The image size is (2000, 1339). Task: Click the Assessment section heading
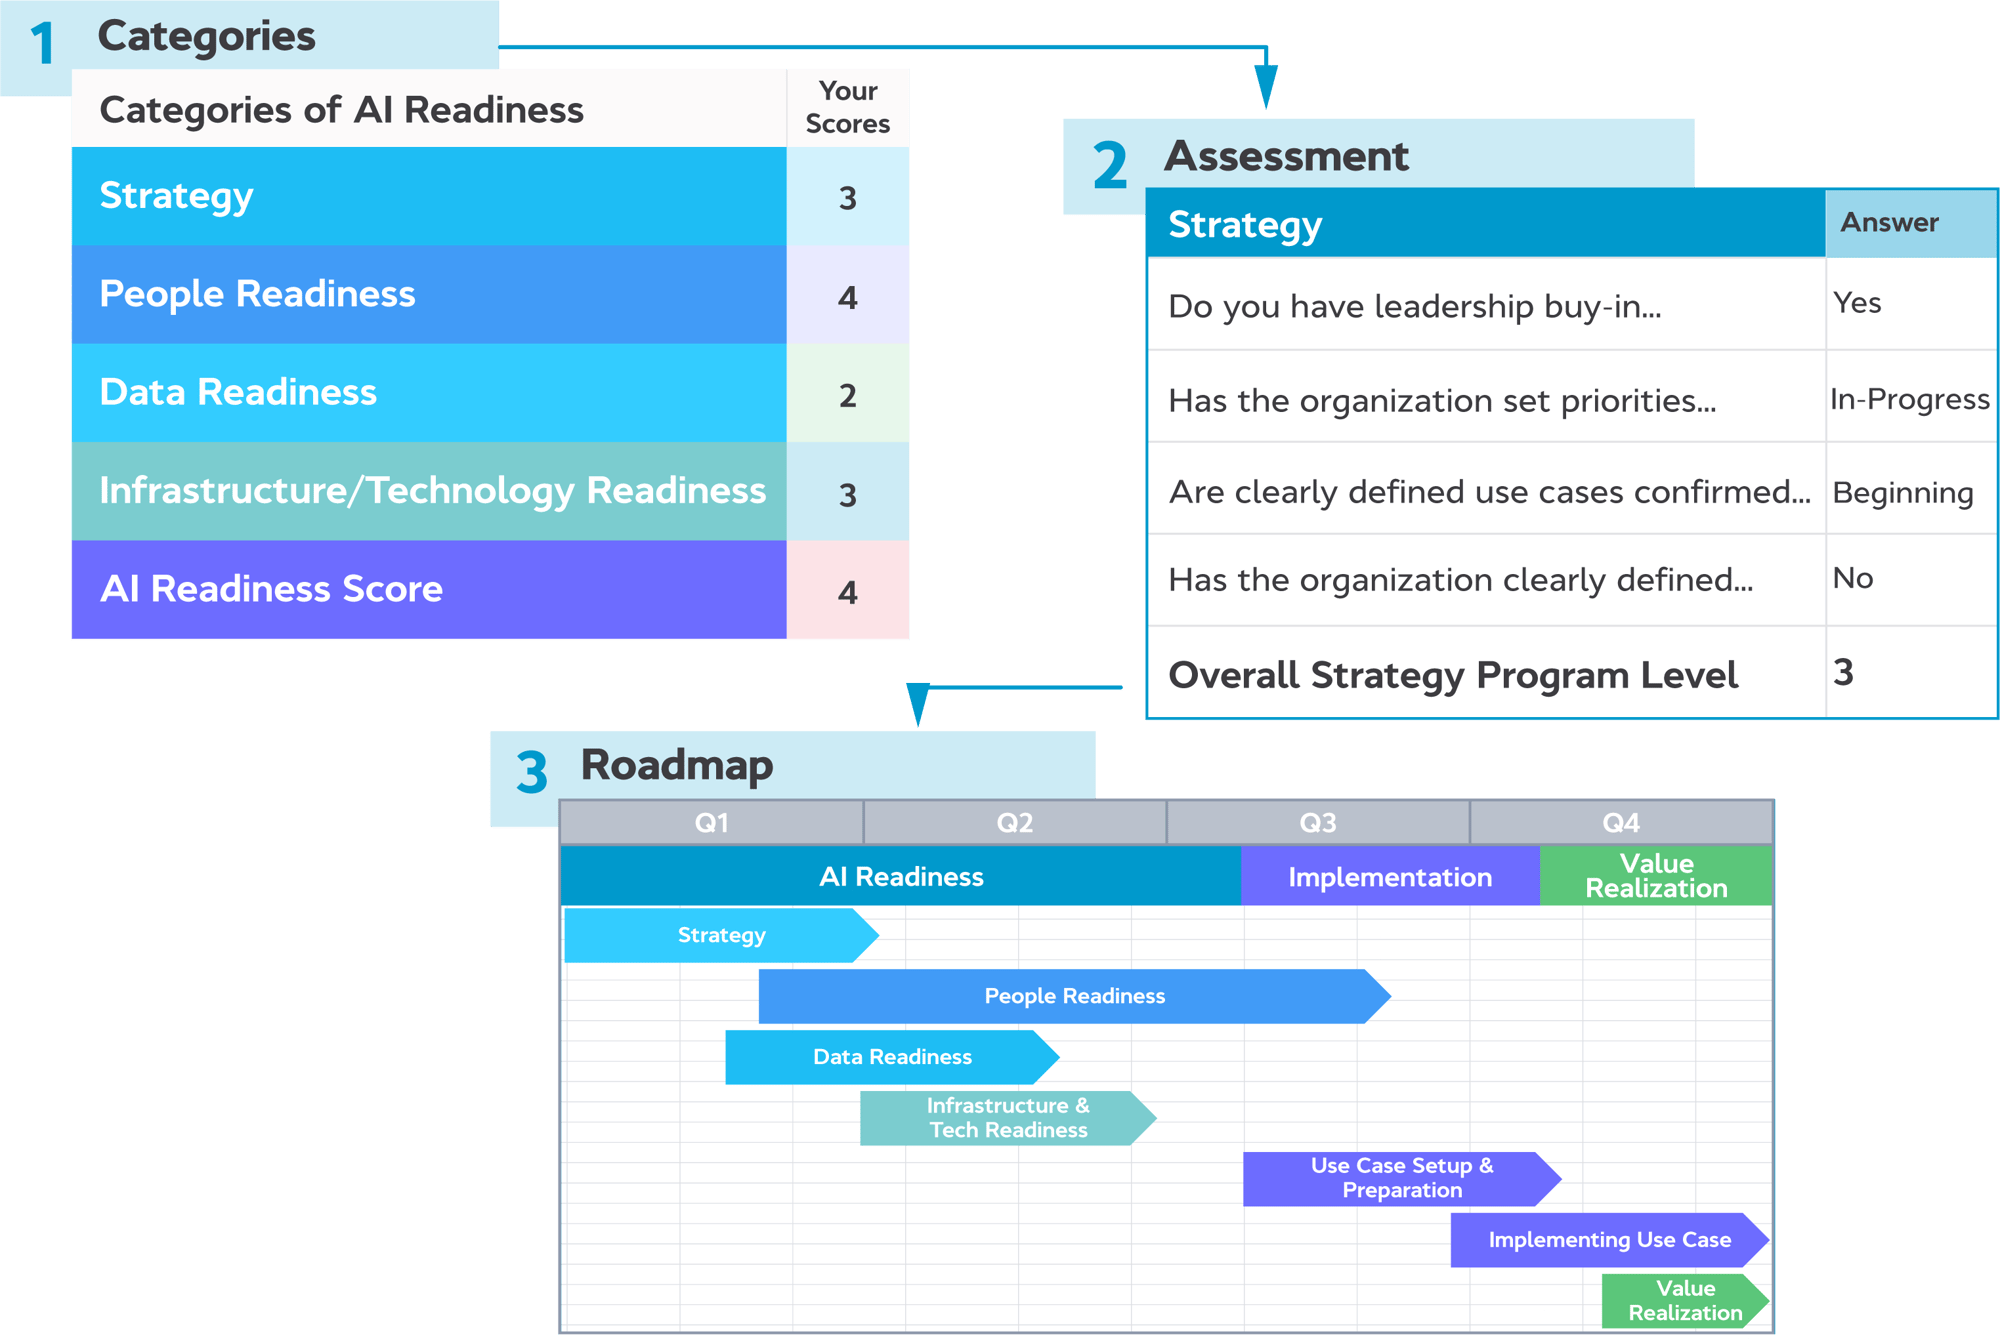click(1286, 156)
